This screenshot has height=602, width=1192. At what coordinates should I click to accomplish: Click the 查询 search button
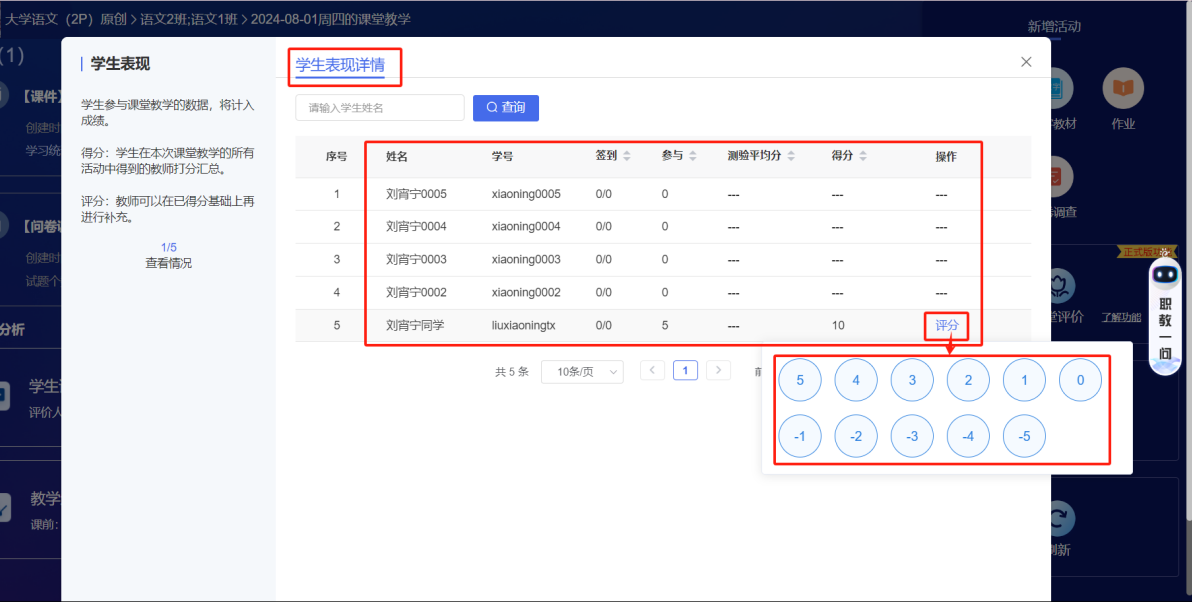505,107
